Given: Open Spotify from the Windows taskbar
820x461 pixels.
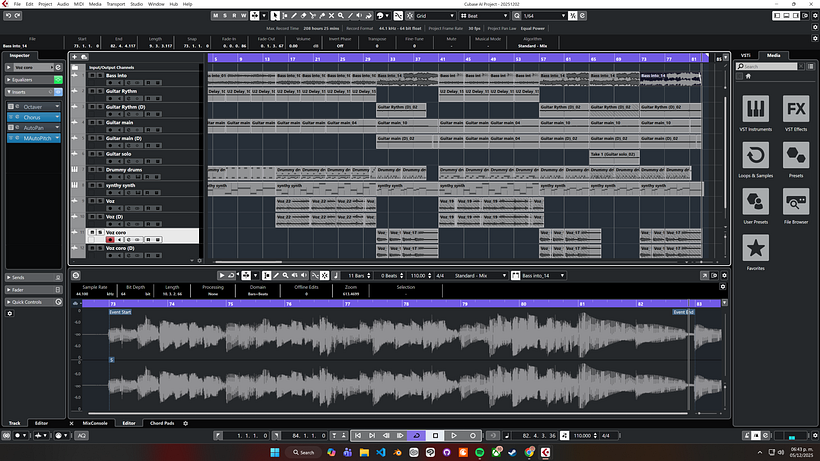Looking at the screenshot, I should (480, 453).
